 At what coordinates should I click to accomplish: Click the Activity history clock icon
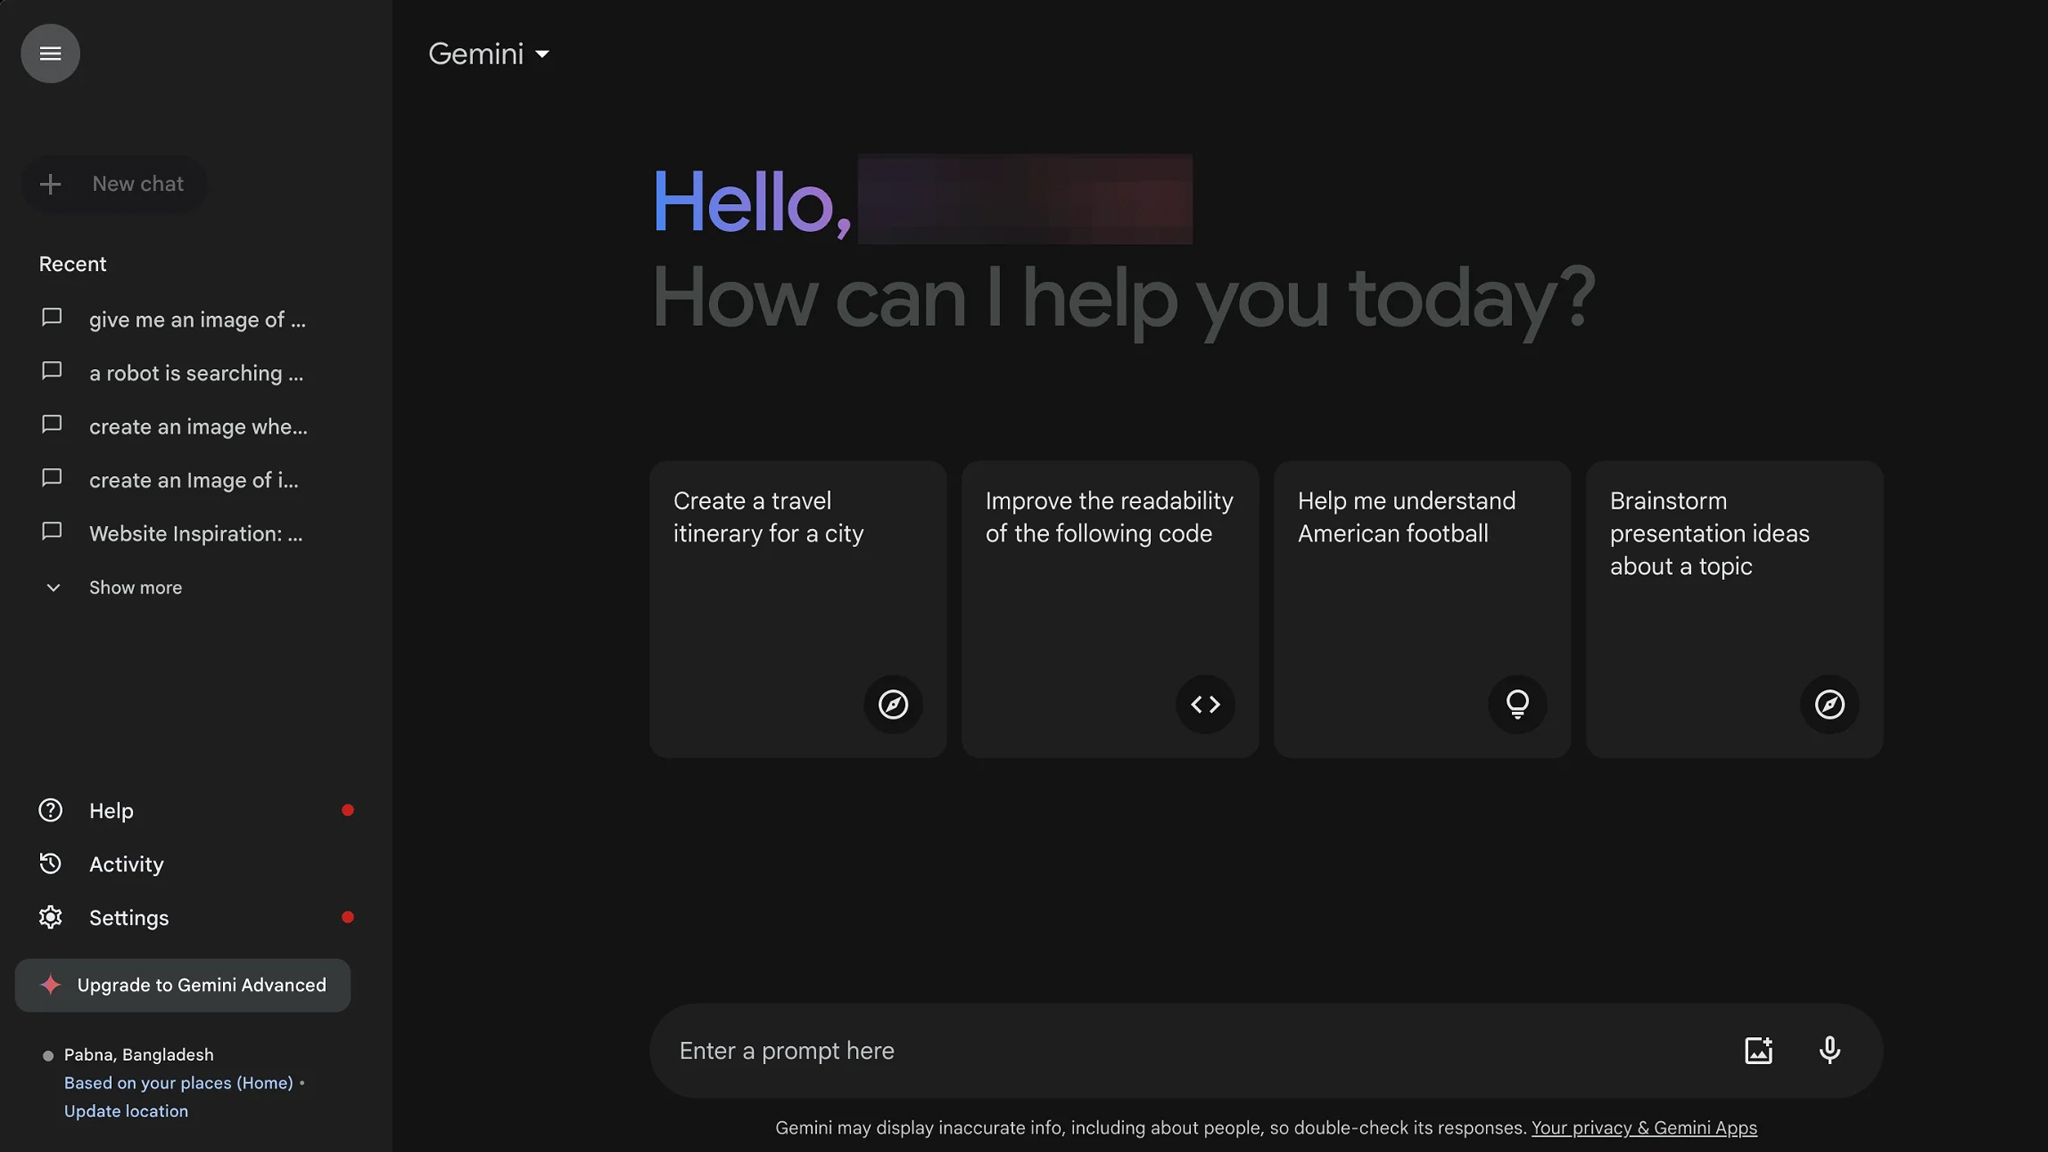tap(50, 864)
